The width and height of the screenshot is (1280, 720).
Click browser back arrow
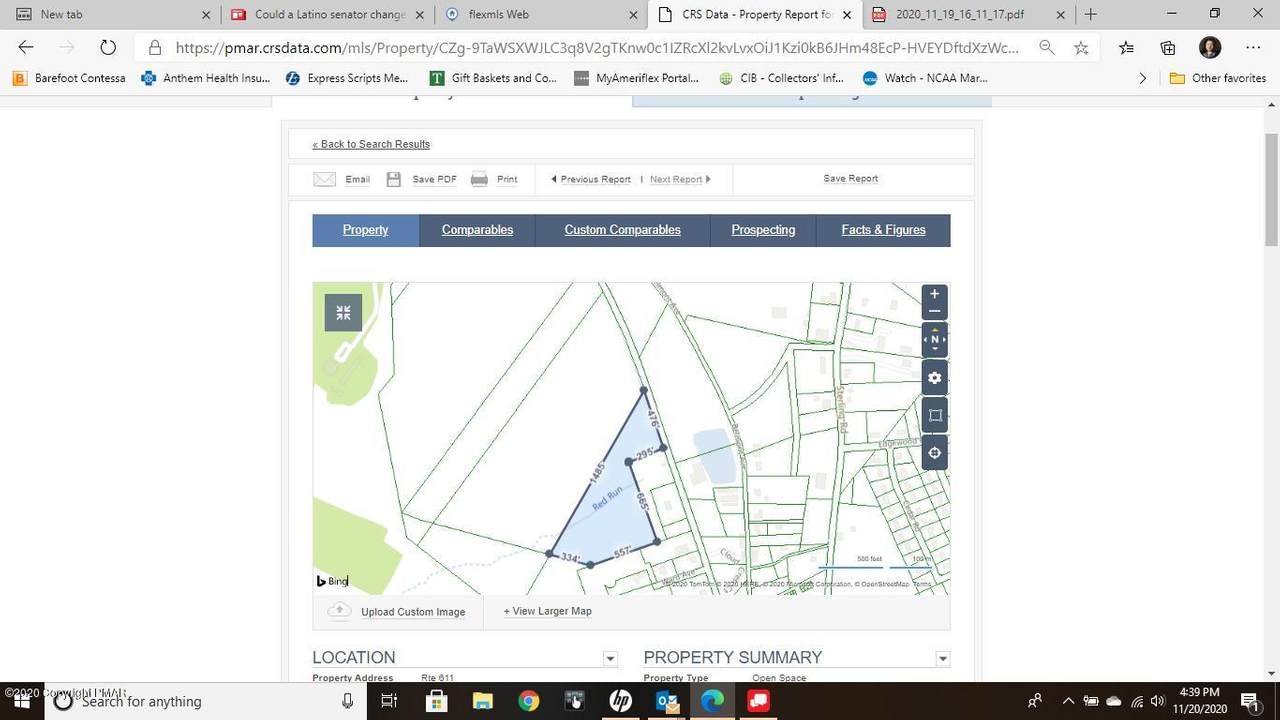pos(26,47)
